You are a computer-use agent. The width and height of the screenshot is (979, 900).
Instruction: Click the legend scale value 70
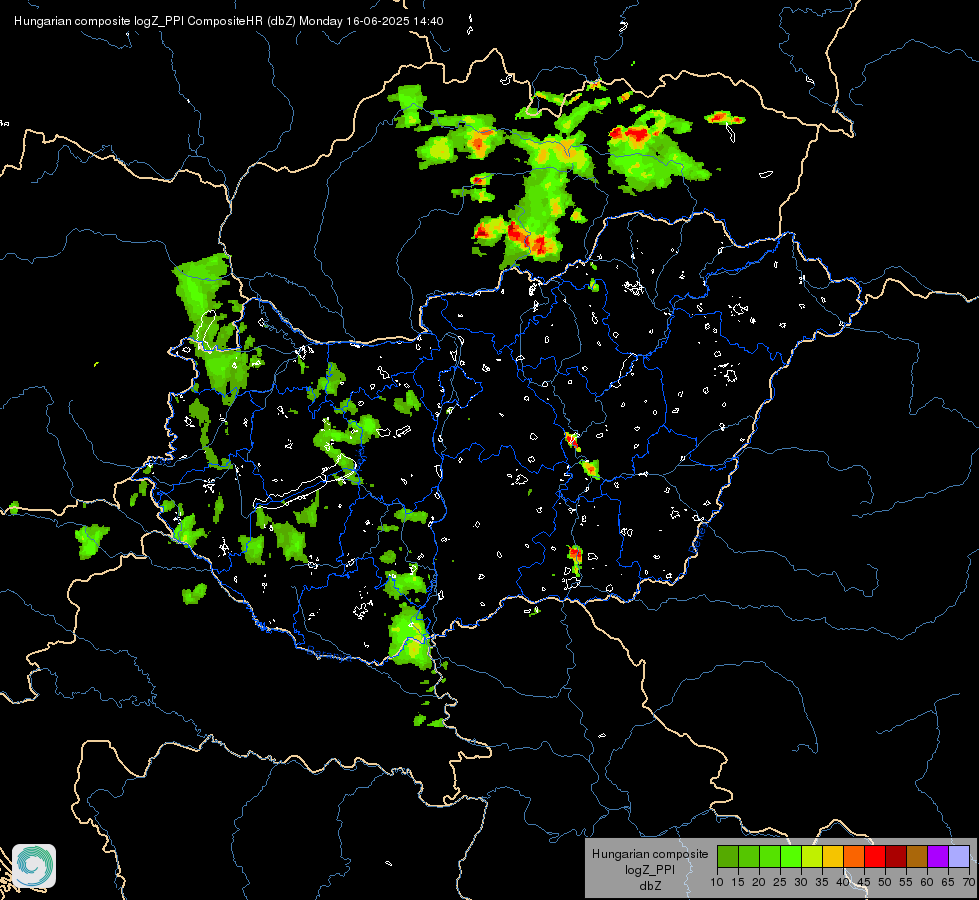pyautogui.click(x=969, y=883)
